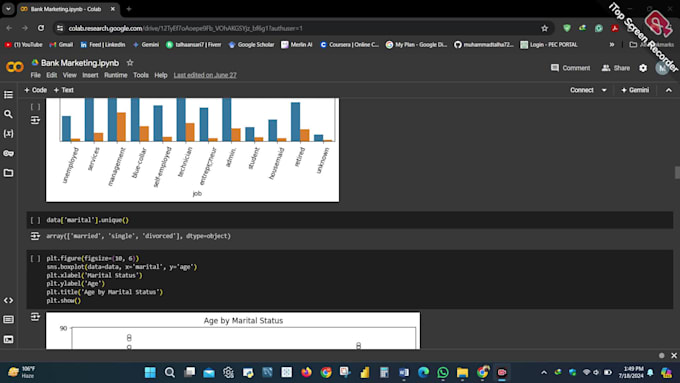680x383 pixels.
Task: Open Find and replace in sidebar
Action: pos(8,114)
